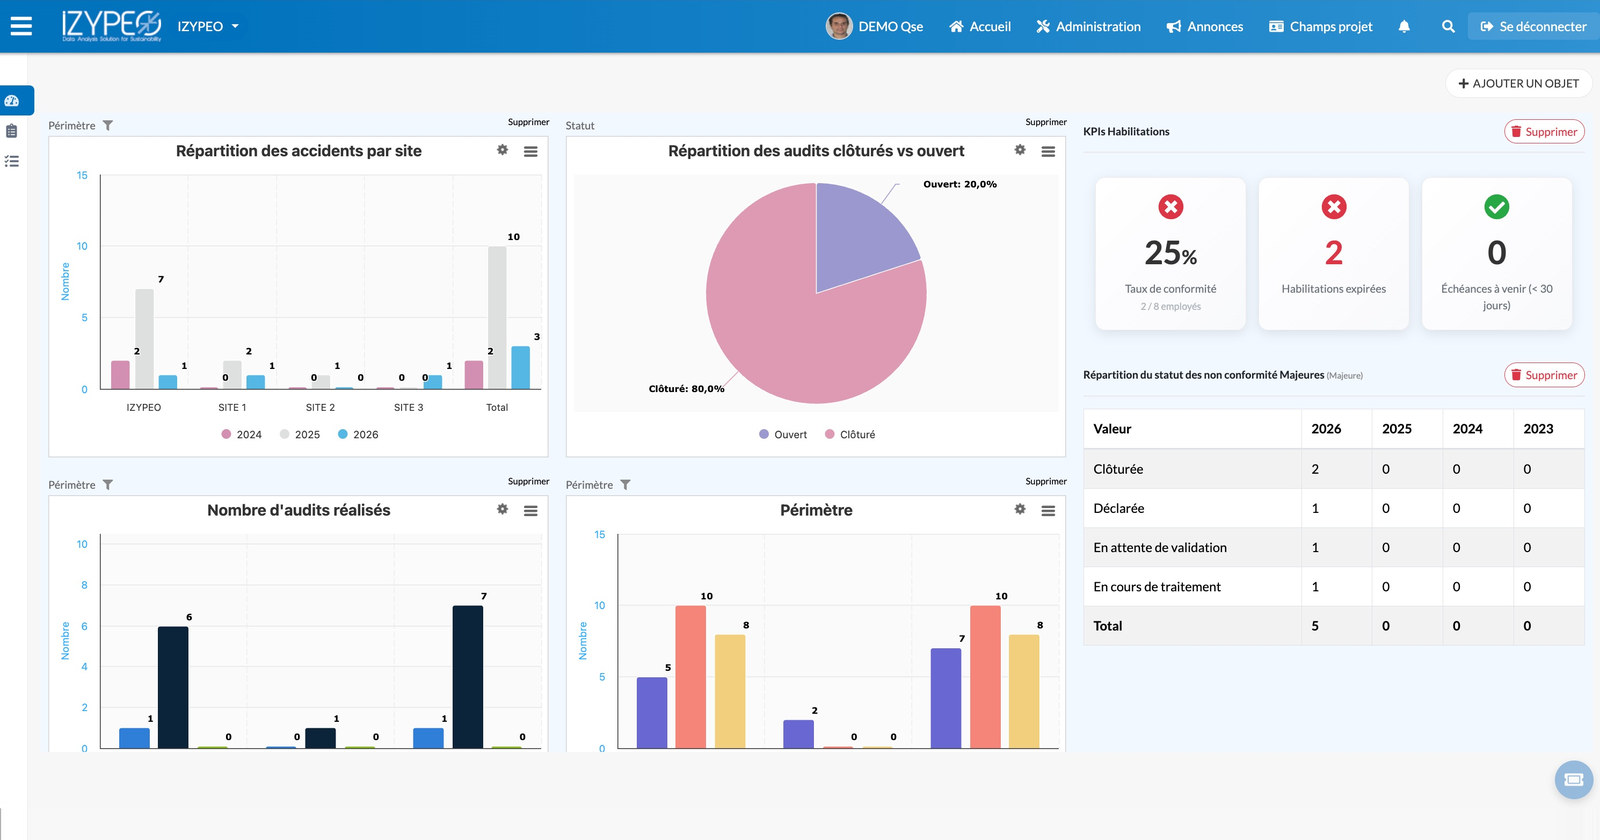Delete the Nombre d'audits réalisés chart
This screenshot has width=1600, height=840.
(528, 481)
